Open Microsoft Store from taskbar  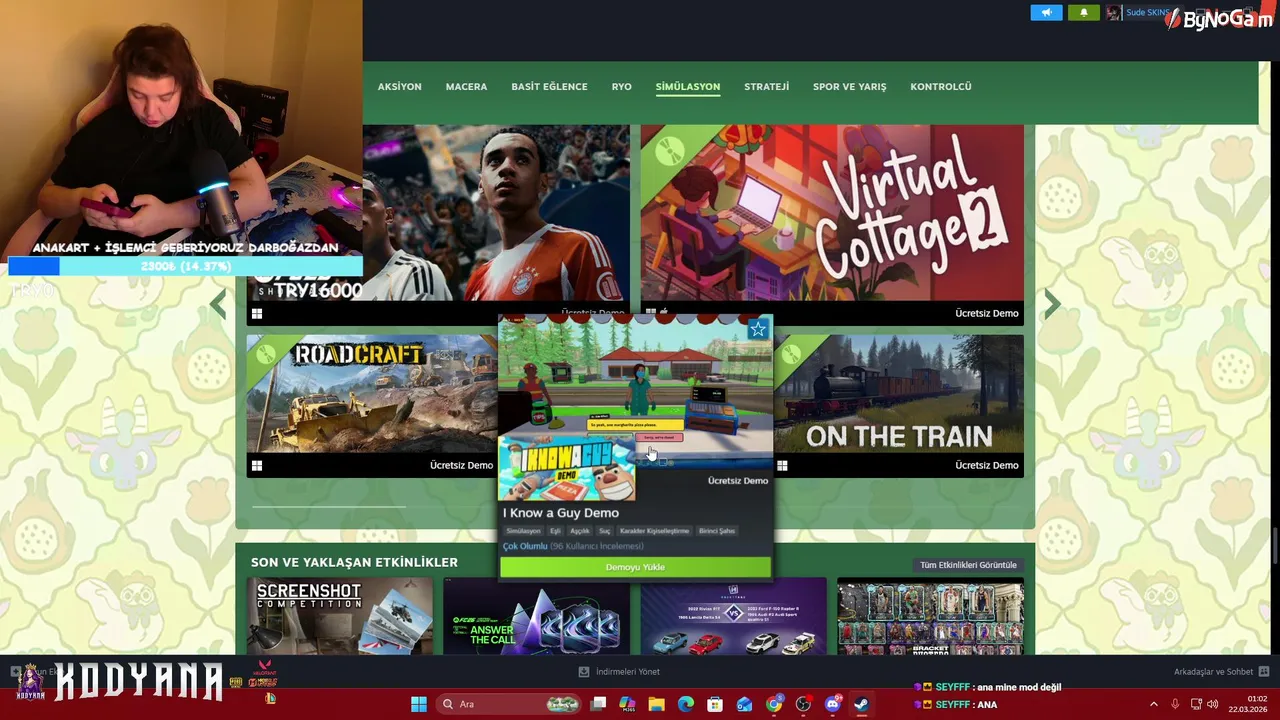[x=715, y=704]
